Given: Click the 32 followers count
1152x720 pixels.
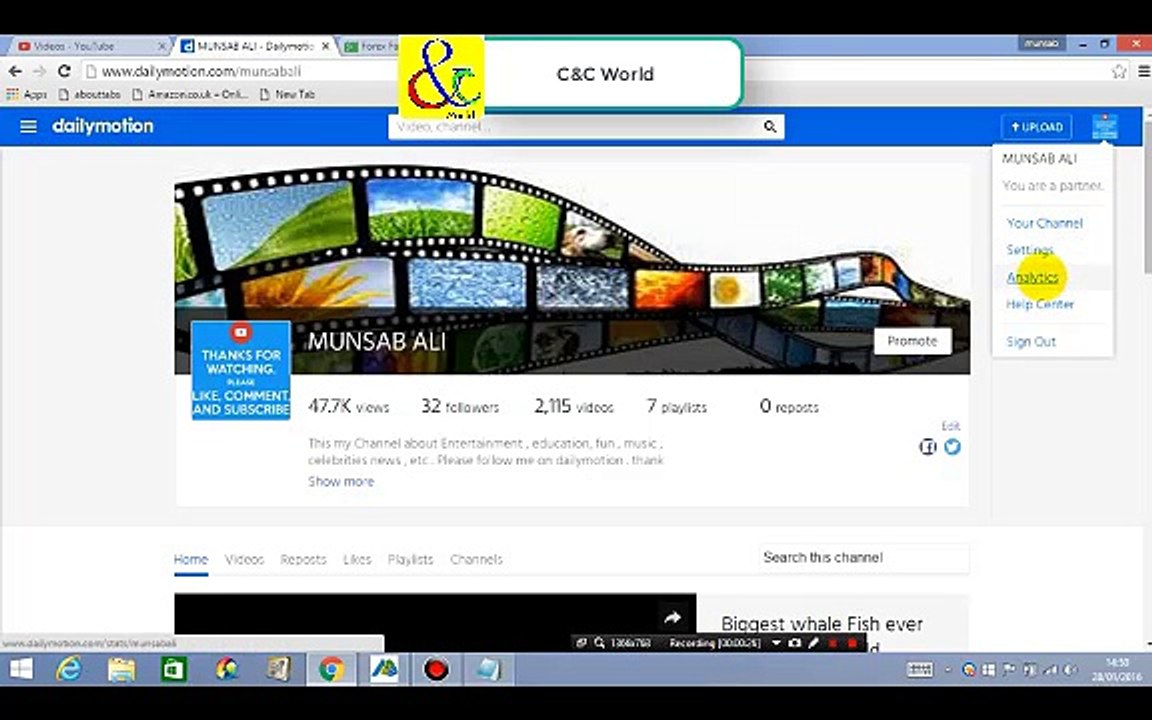Looking at the screenshot, I should 460,406.
